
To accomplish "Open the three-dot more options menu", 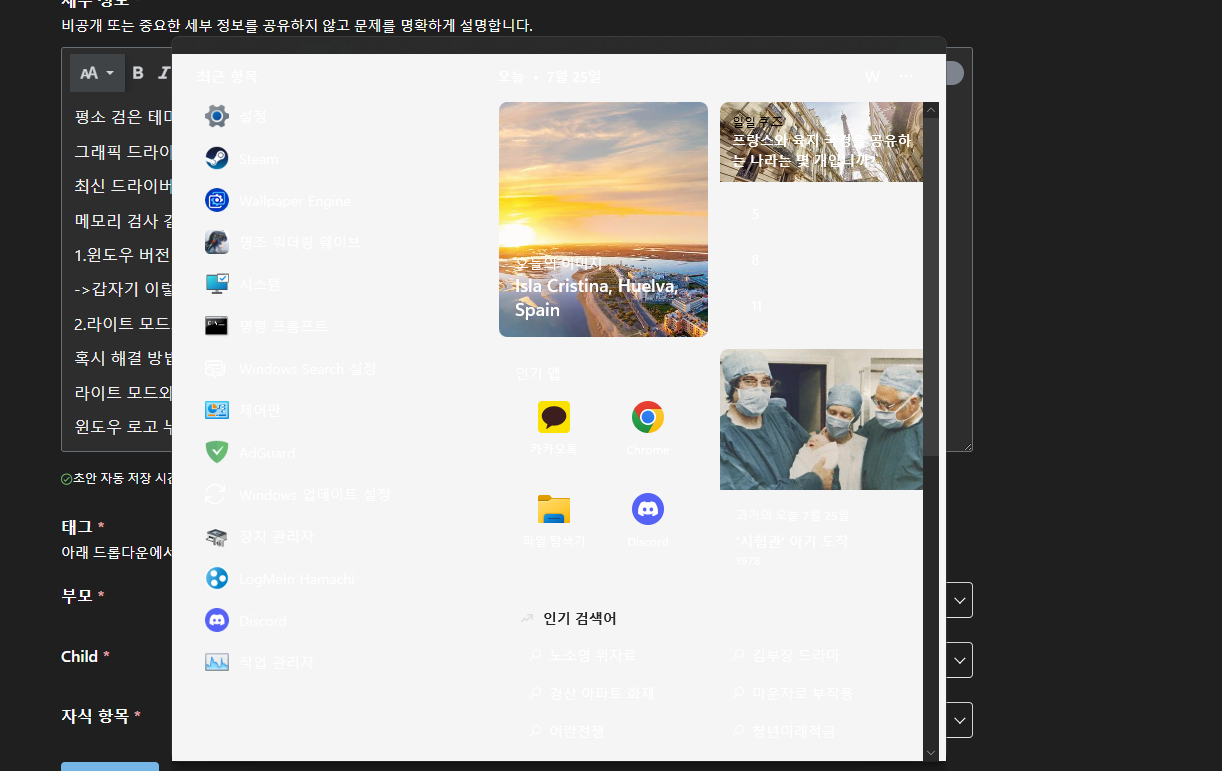I will [x=906, y=77].
